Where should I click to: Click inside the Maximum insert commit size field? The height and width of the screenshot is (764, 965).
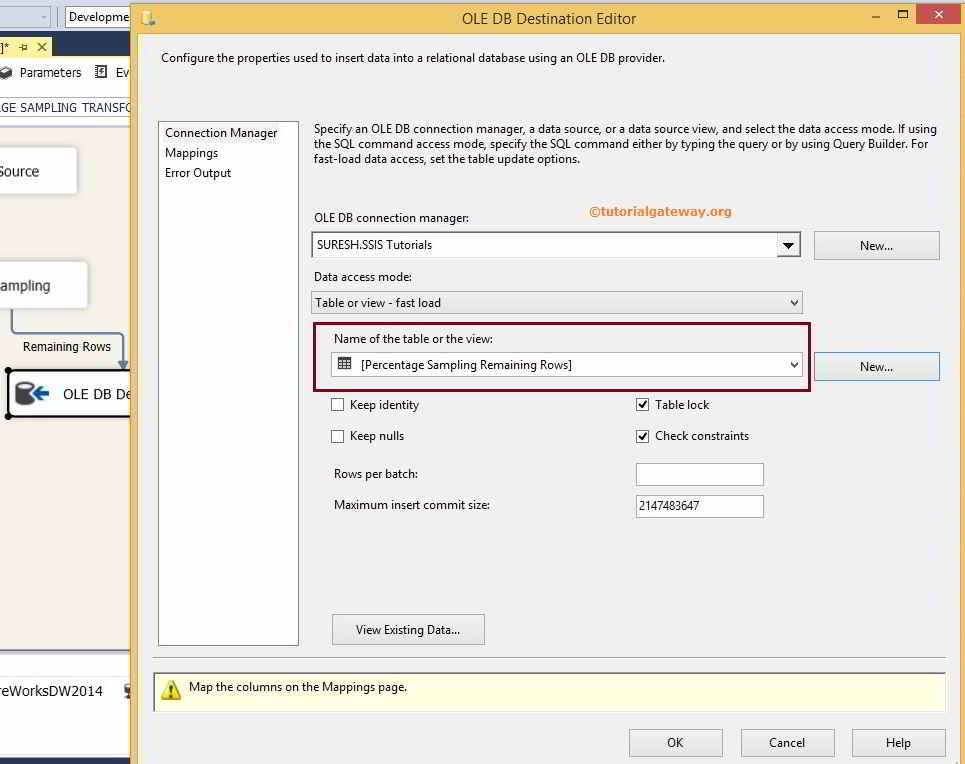click(698, 506)
